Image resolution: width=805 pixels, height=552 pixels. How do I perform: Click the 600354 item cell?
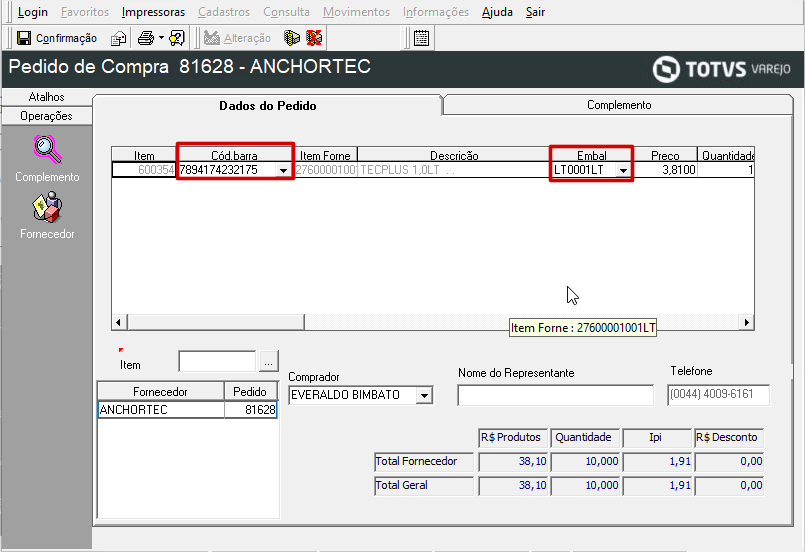(145, 170)
